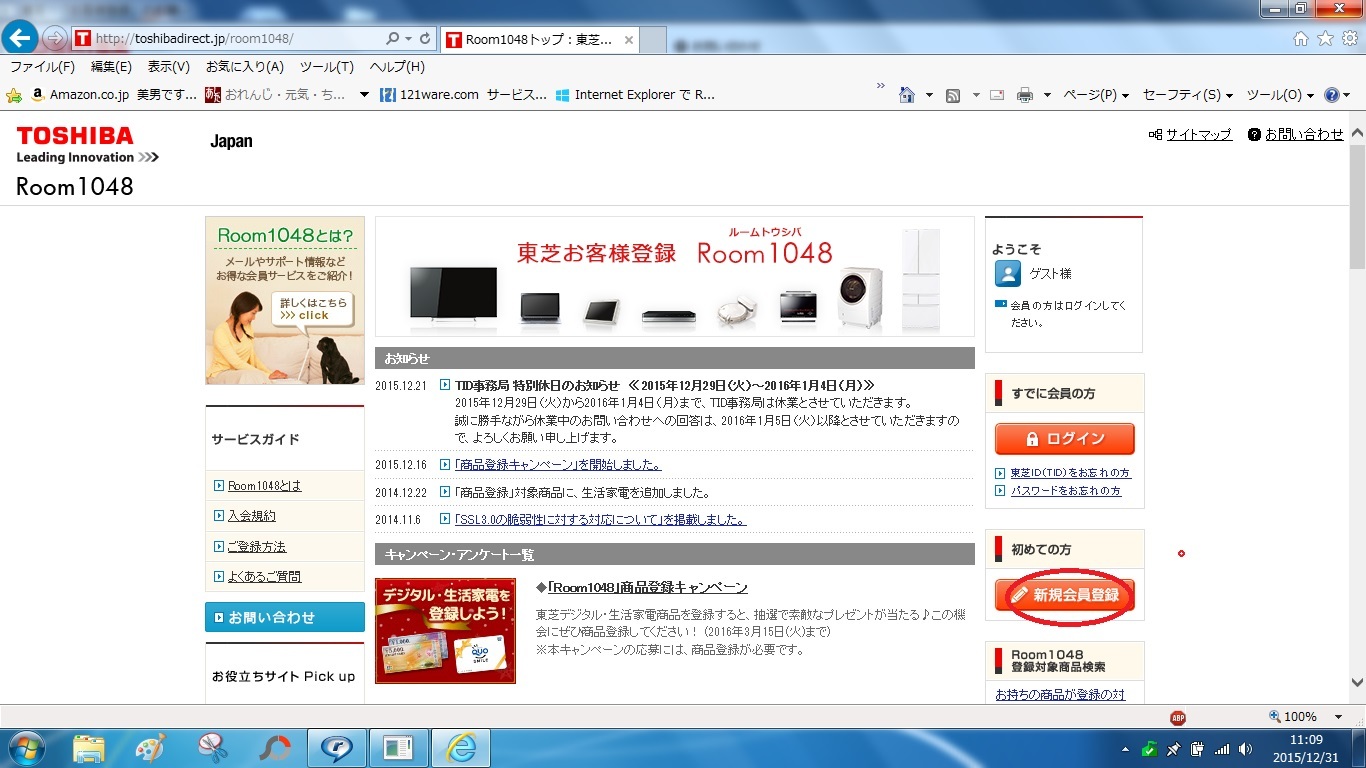Open the ページ(P) dropdown menu
Image resolution: width=1366 pixels, height=768 pixels.
coord(1096,95)
